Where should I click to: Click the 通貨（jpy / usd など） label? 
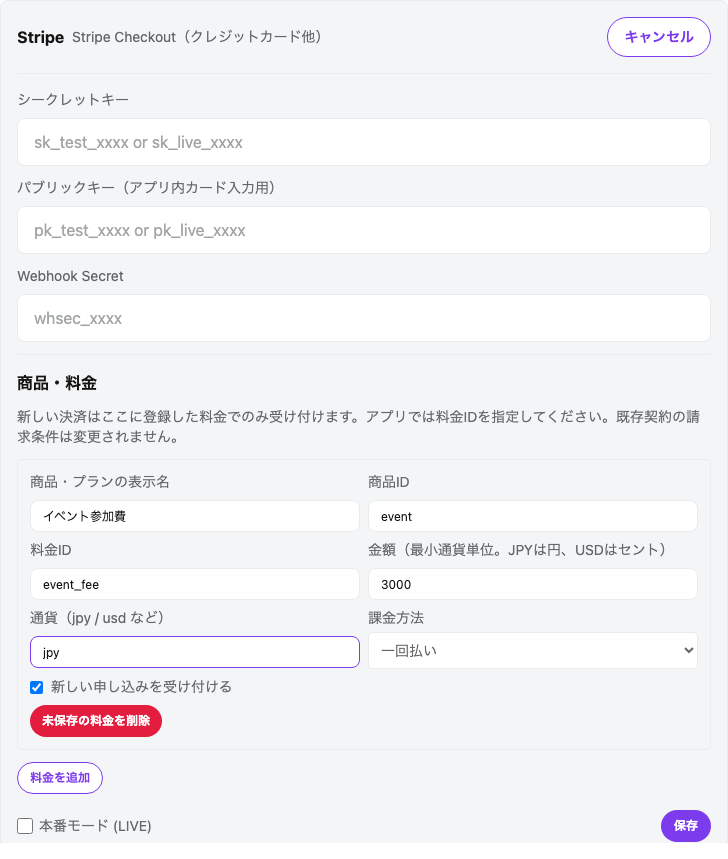click(x=97, y=618)
